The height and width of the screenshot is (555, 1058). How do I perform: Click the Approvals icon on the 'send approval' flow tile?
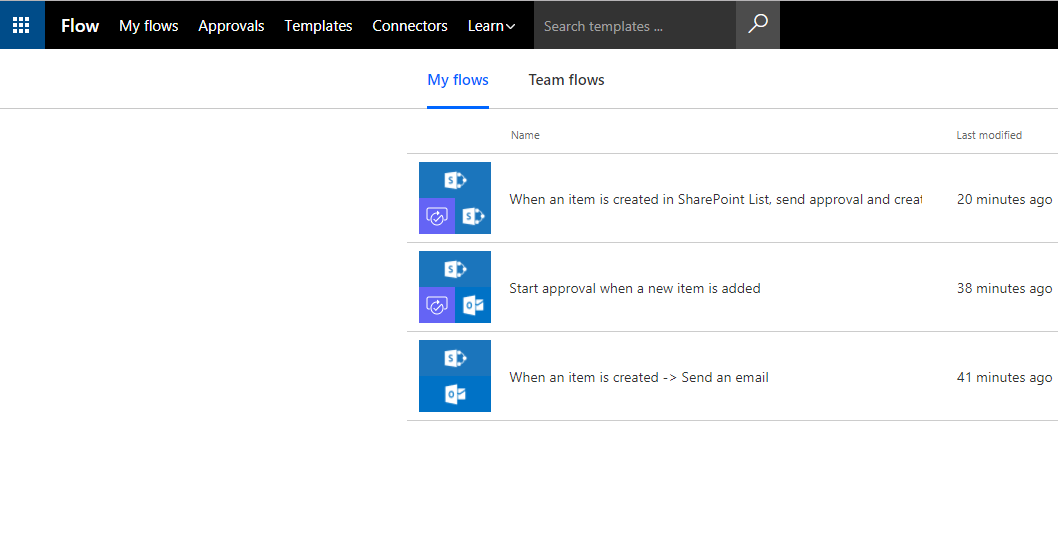click(x=437, y=216)
